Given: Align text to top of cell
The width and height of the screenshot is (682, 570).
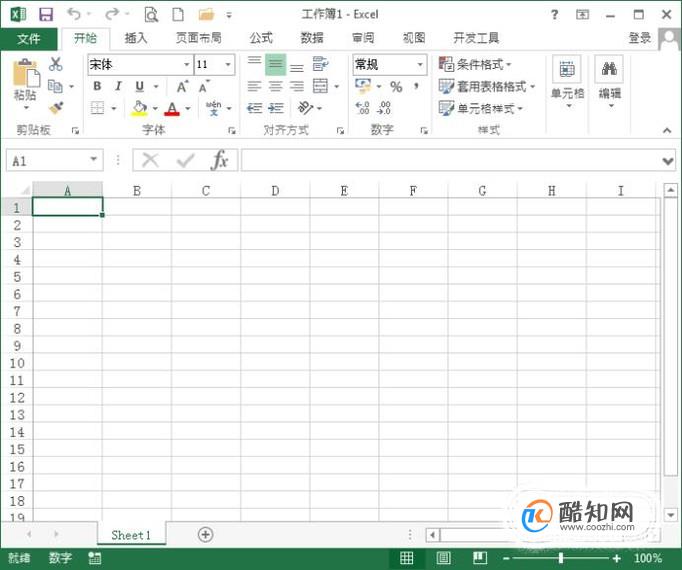Looking at the screenshot, I should 254,61.
